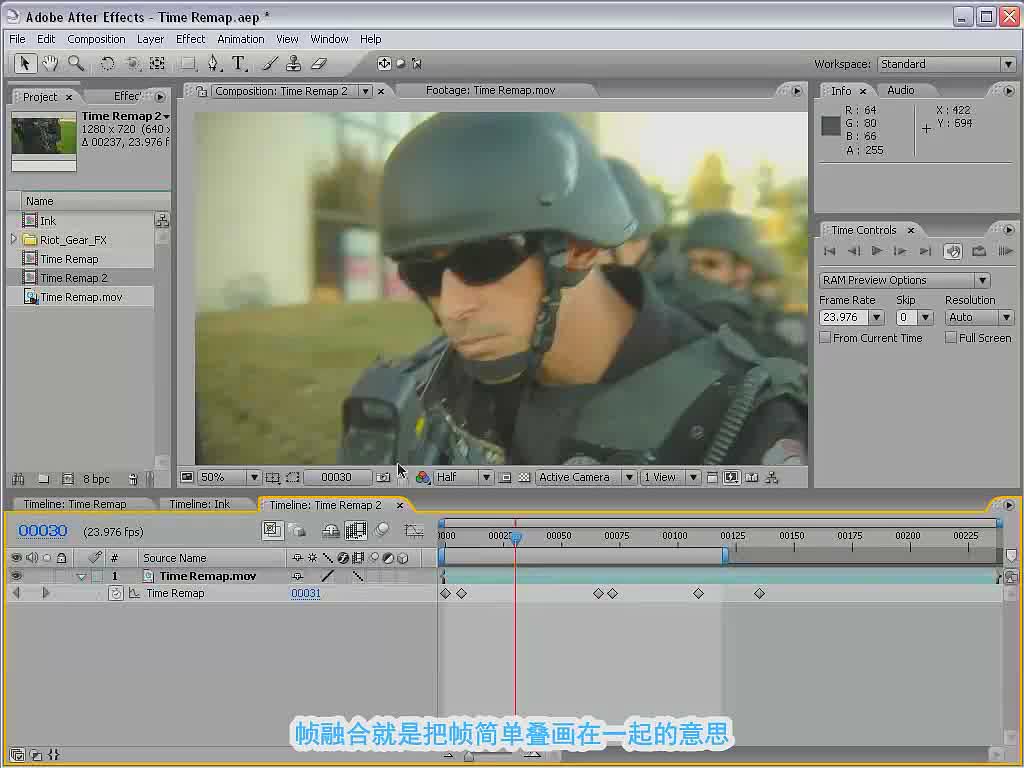The width and height of the screenshot is (1024, 768).
Task: Select the Eraser tool
Action: click(319, 63)
